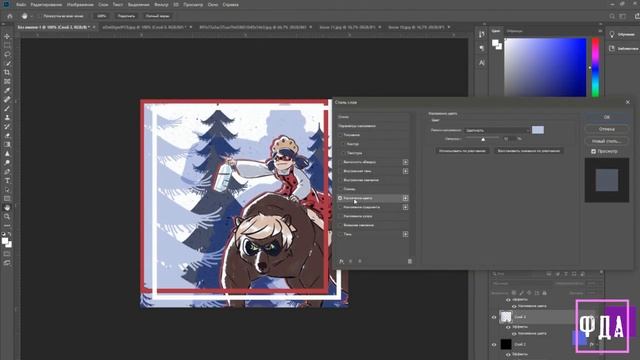Select the Lasso tool
The width and height of the screenshot is (640, 360).
click(7, 54)
